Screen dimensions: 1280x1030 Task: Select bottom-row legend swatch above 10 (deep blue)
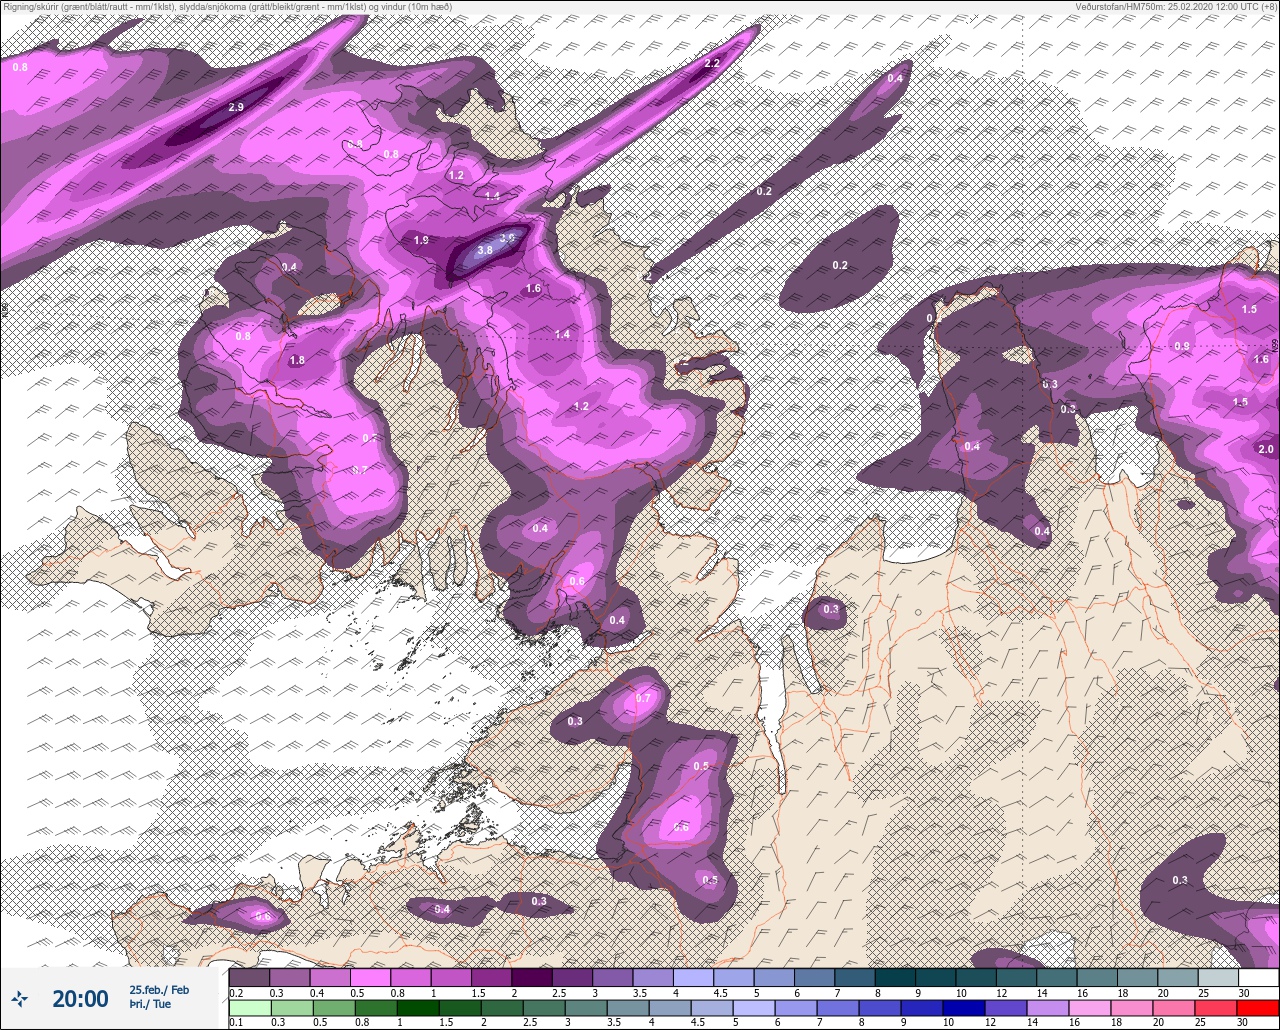(x=963, y=1007)
